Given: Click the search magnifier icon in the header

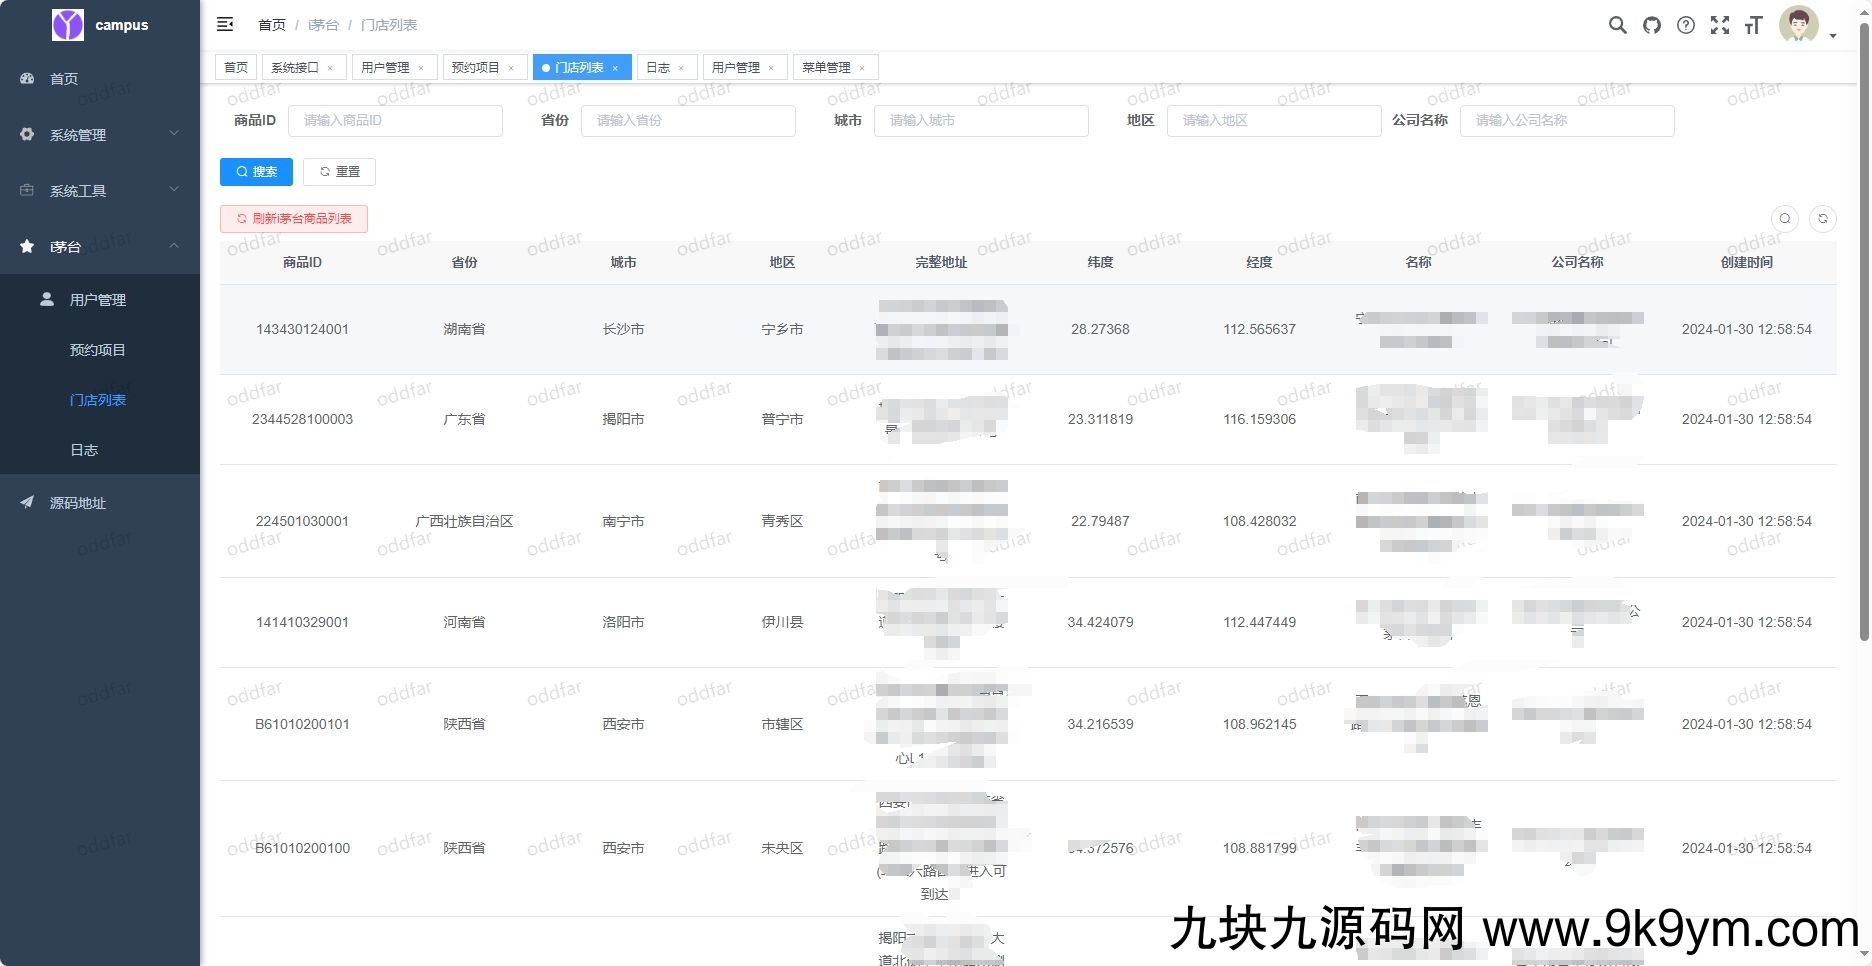Looking at the screenshot, I should pyautogui.click(x=1617, y=25).
